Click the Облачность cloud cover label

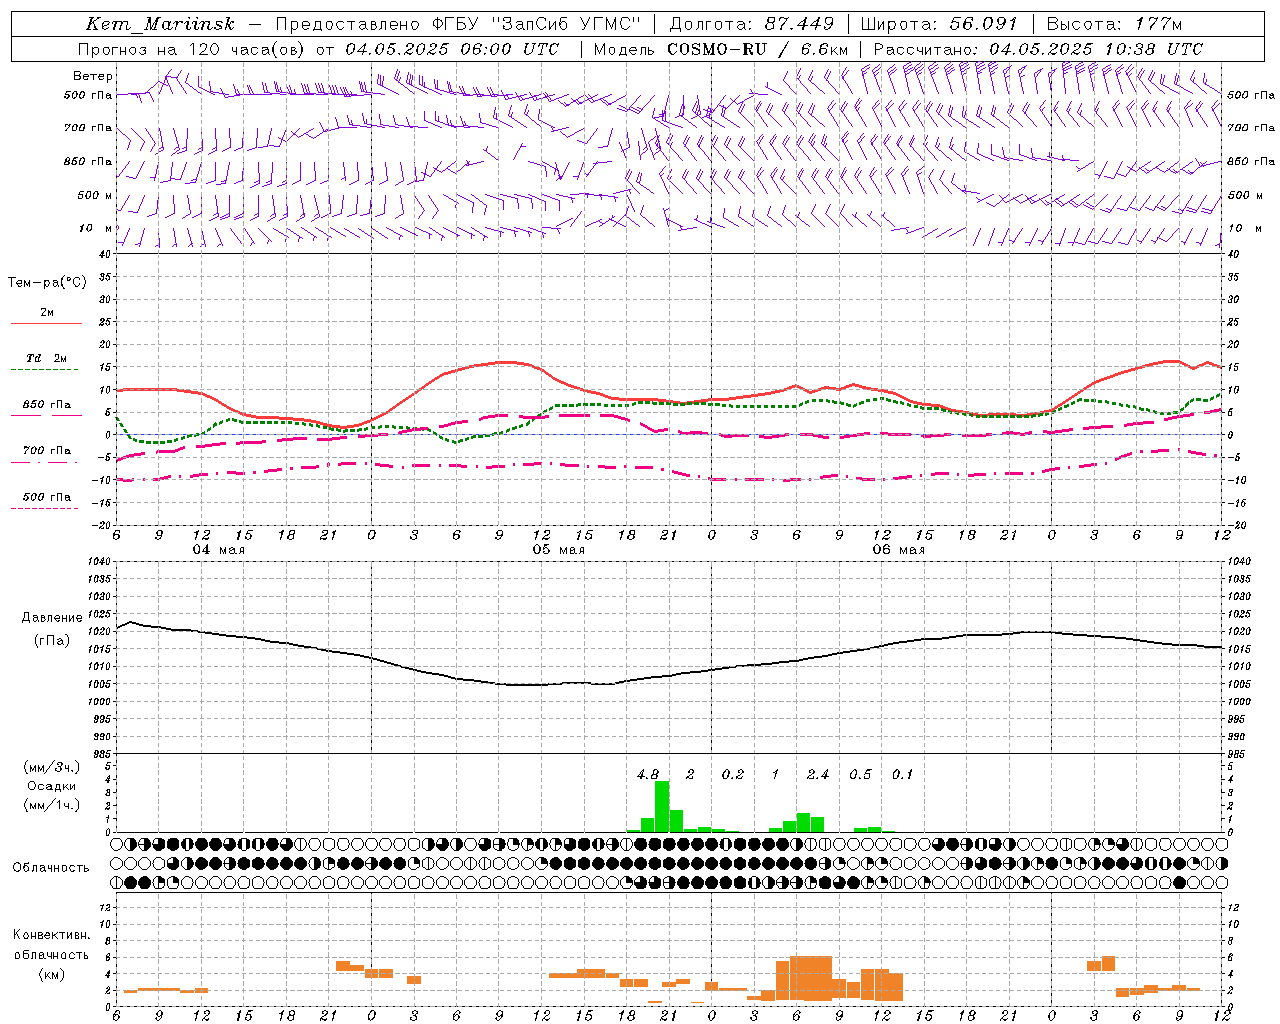tap(51, 868)
